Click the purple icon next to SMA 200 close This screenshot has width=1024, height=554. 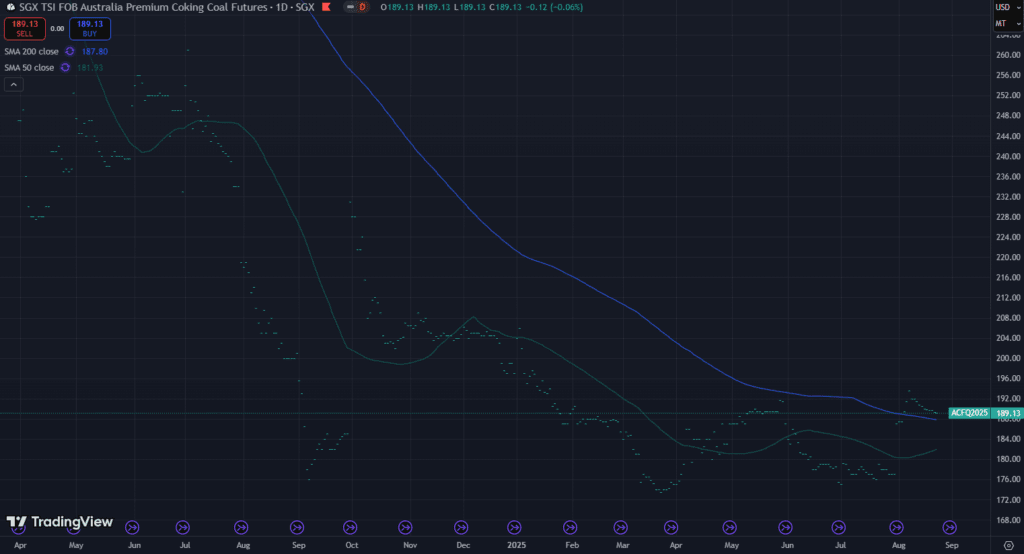click(x=70, y=51)
